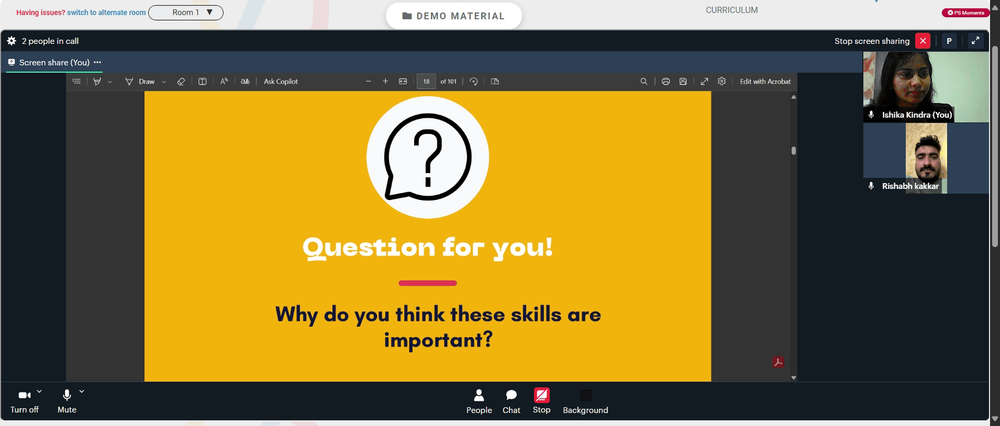Expand the Draw tool options arrow

(x=164, y=82)
